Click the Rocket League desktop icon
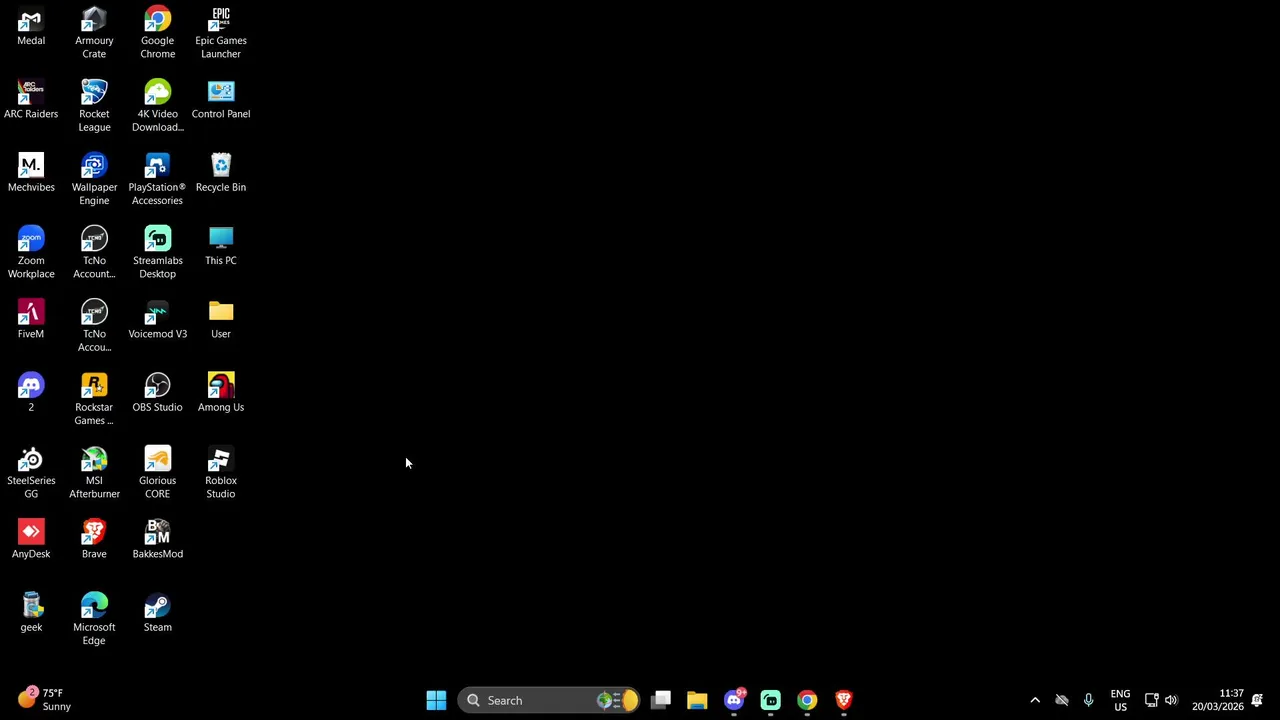 coord(94,106)
